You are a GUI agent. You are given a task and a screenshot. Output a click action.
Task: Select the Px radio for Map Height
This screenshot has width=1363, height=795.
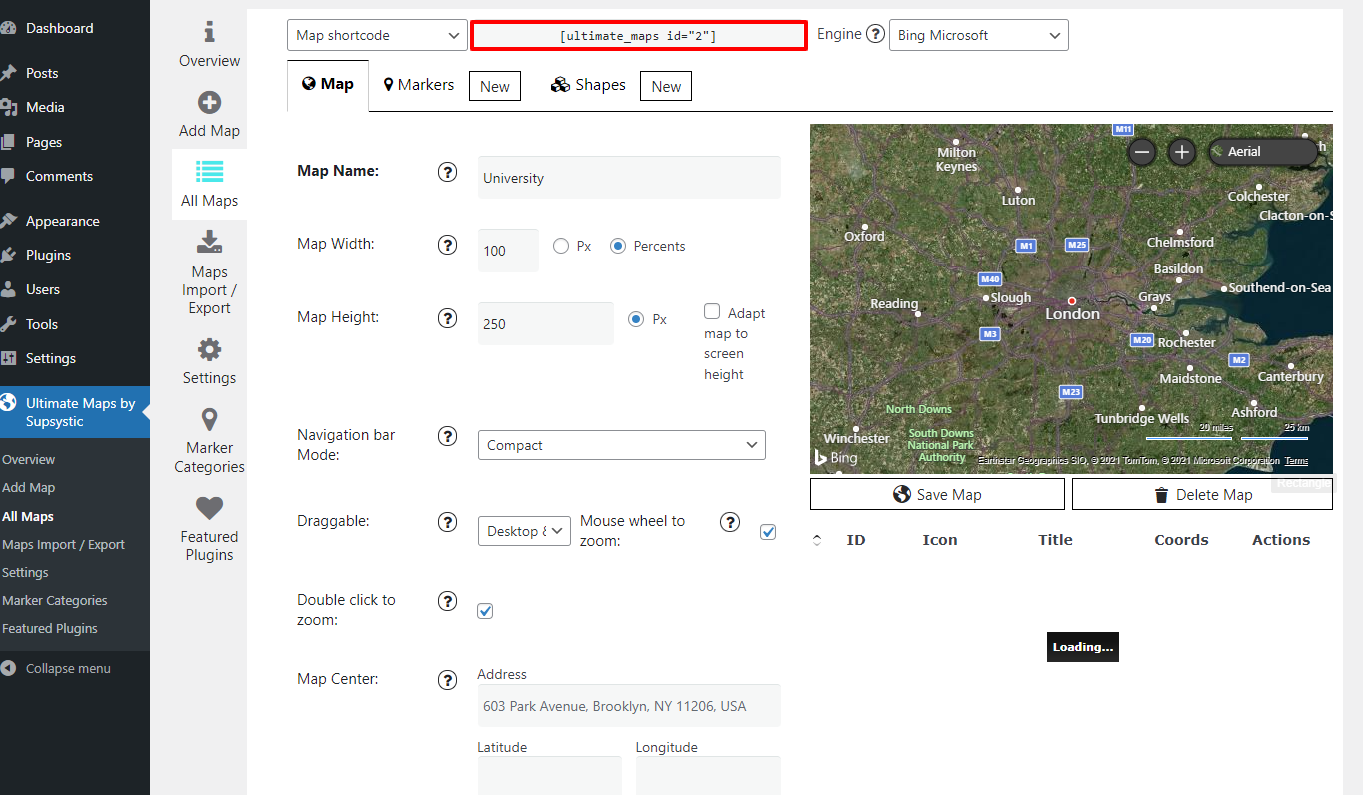point(636,319)
